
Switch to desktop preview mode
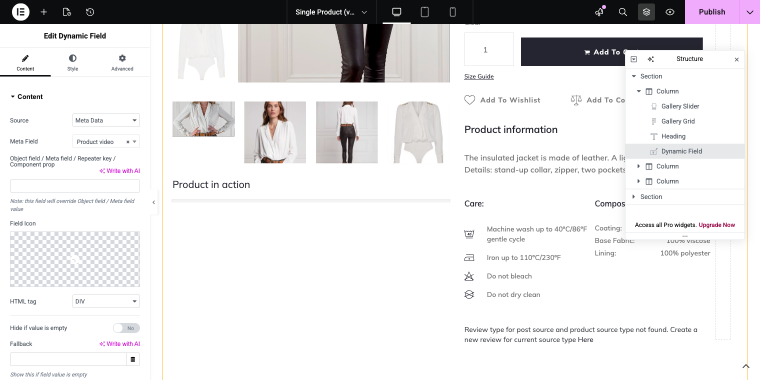396,12
